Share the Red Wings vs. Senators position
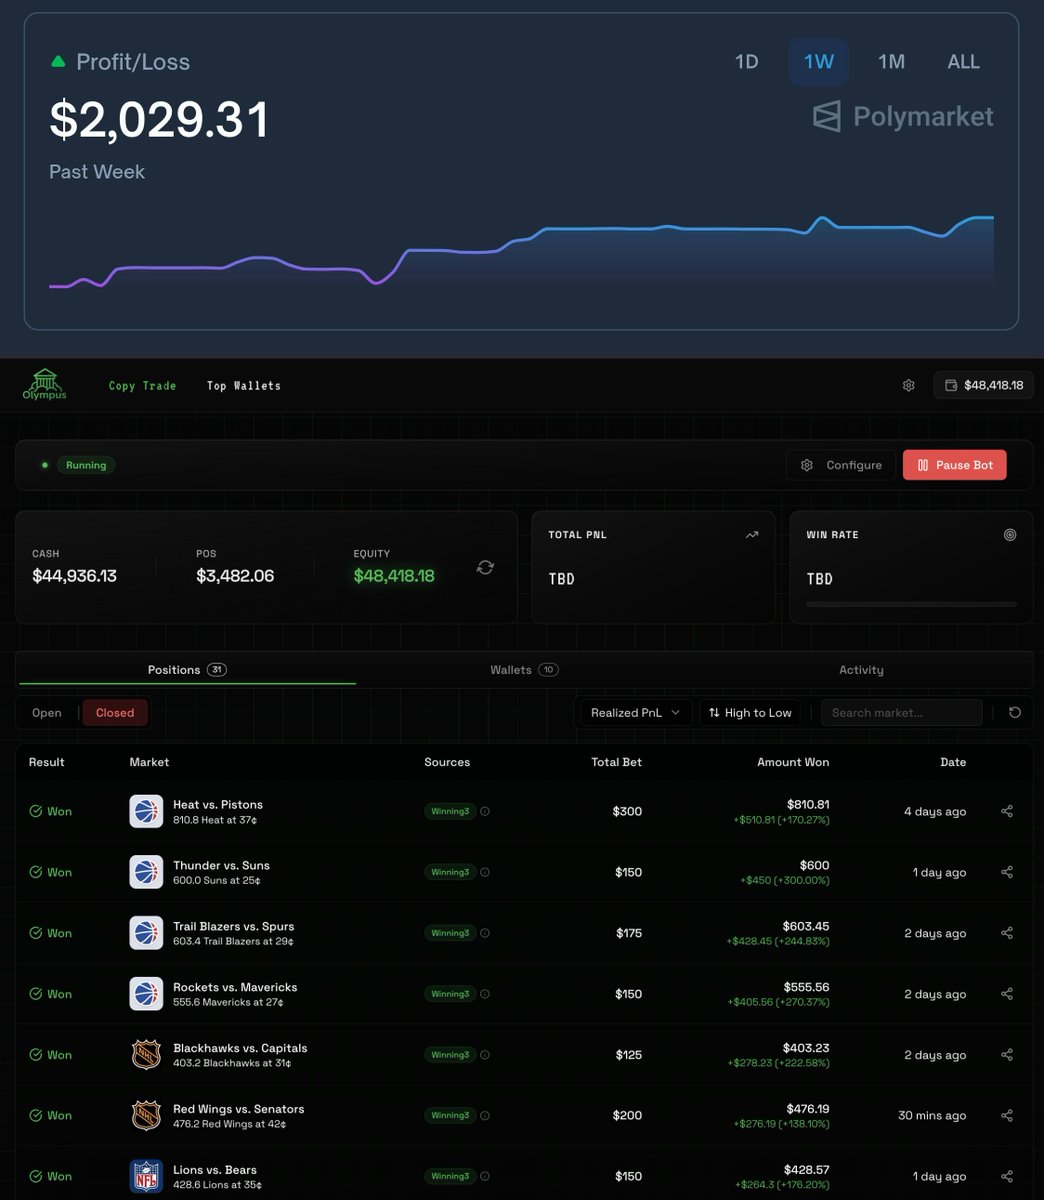This screenshot has height=1200, width=1044. pyautogui.click(x=1007, y=1115)
